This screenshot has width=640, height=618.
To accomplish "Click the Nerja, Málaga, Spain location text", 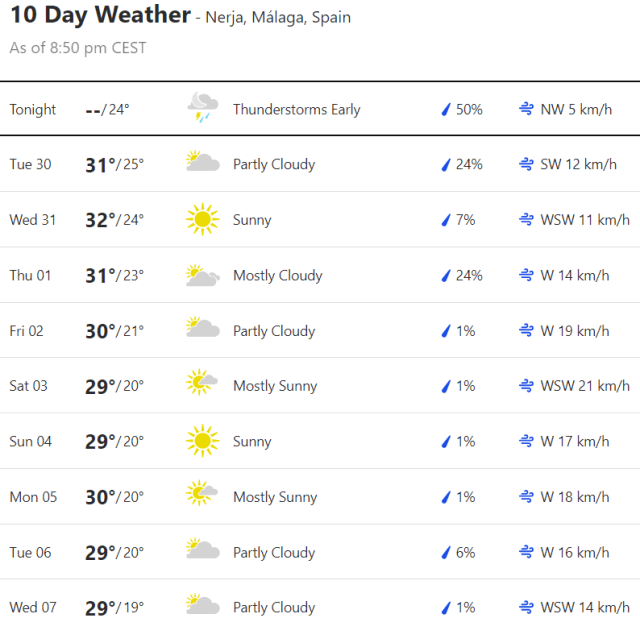I will [x=278, y=18].
